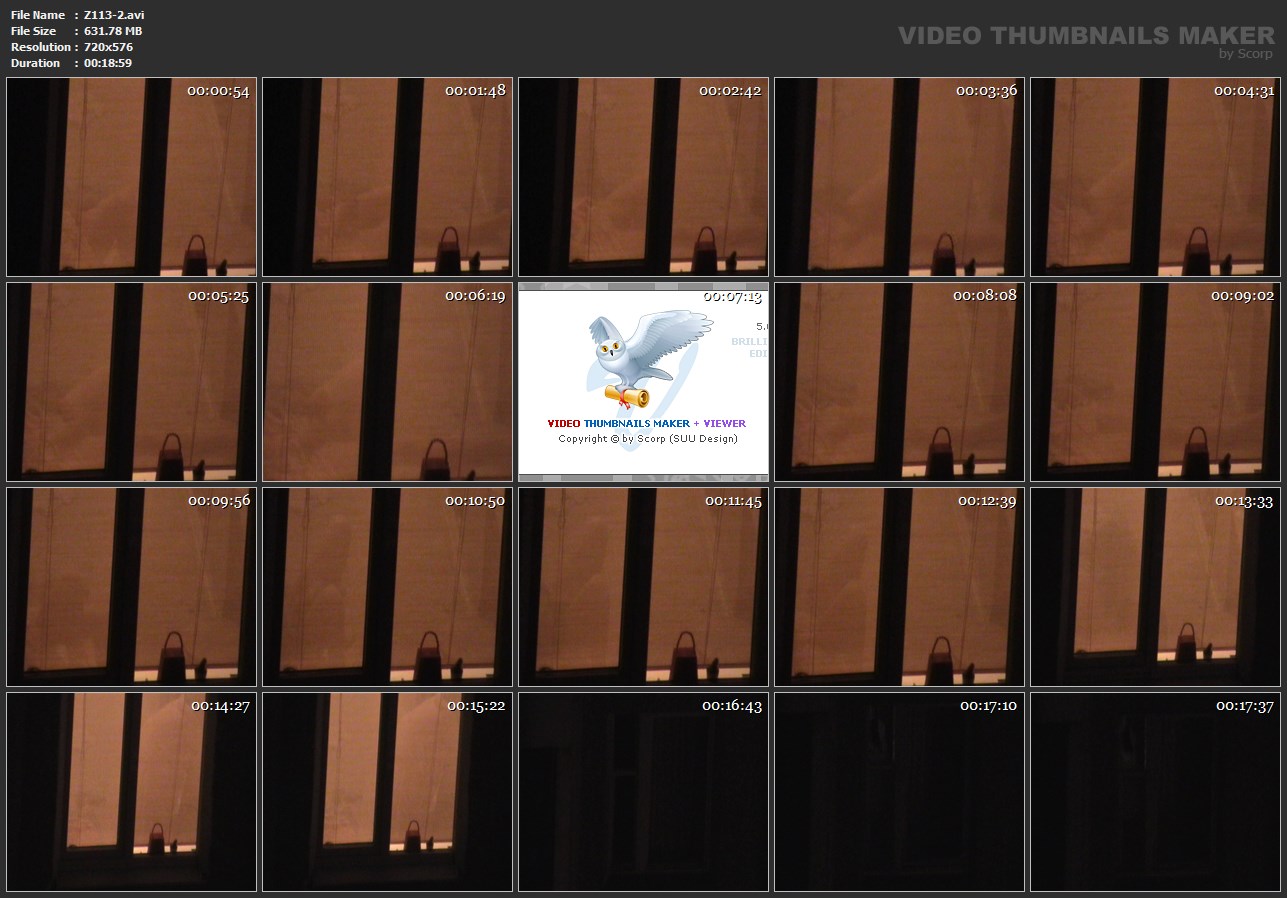Open the frame stamped 00:12:39
1287x898 pixels.
click(x=899, y=587)
